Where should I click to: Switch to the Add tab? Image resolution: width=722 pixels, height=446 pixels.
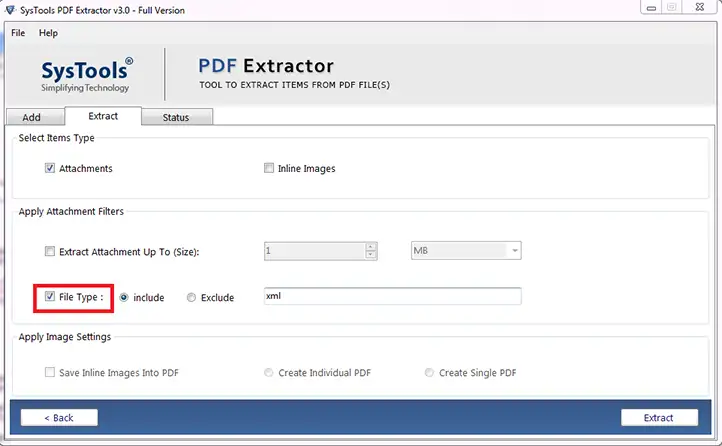coord(35,117)
